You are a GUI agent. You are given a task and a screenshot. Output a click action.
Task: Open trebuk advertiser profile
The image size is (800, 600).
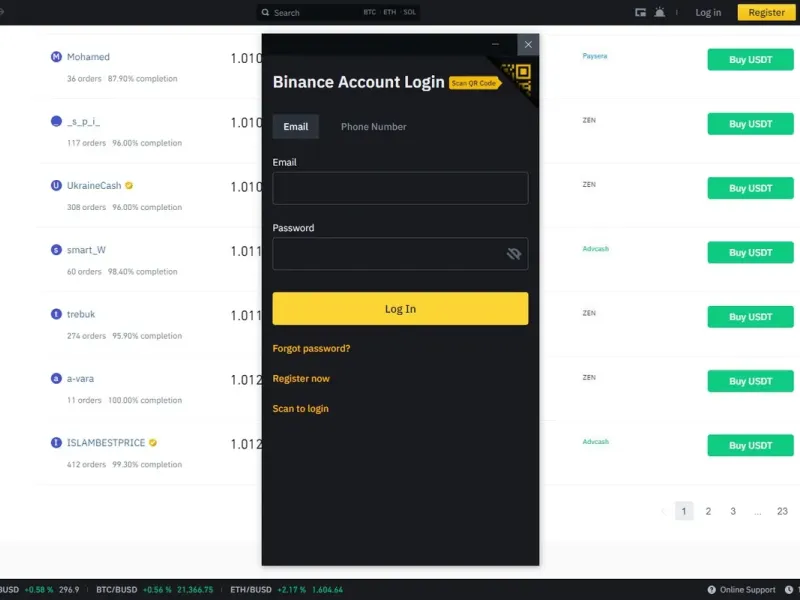pyautogui.click(x=81, y=314)
